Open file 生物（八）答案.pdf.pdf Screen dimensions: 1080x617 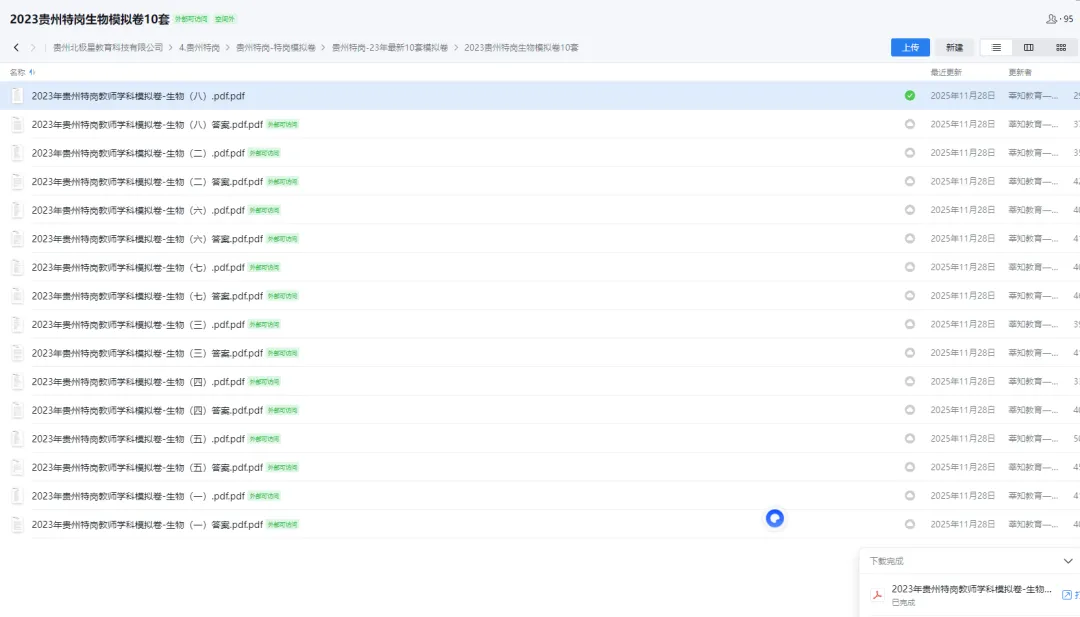(x=147, y=125)
